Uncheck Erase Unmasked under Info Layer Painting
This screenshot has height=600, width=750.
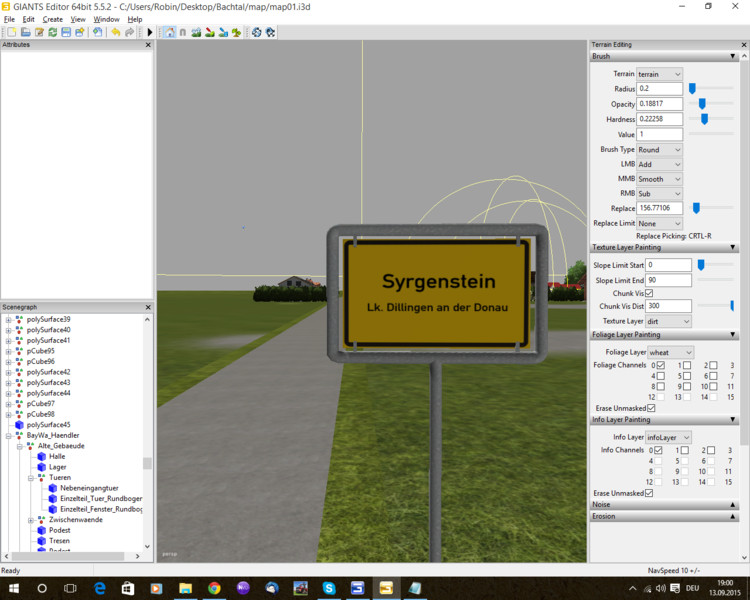click(651, 493)
